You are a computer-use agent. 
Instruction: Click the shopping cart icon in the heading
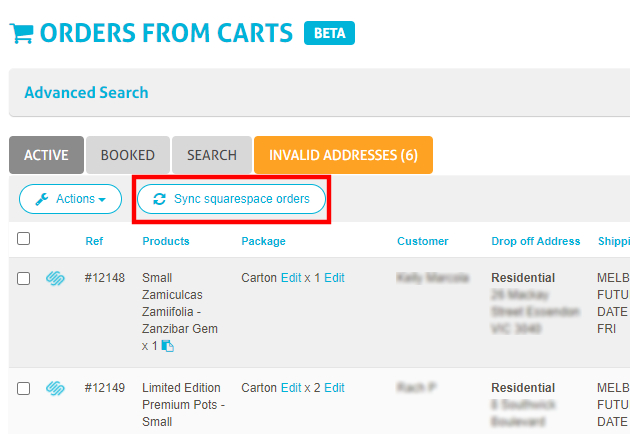click(21, 33)
